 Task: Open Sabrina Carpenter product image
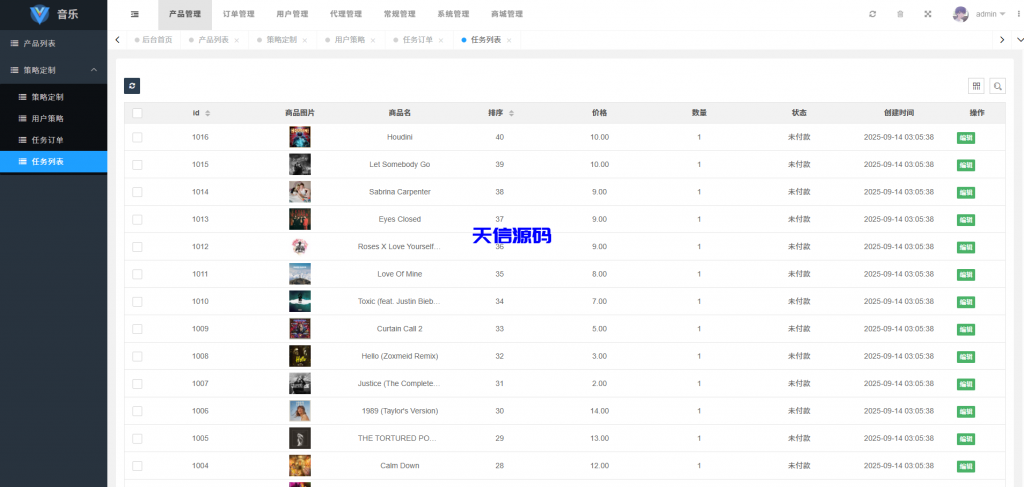[x=300, y=192]
